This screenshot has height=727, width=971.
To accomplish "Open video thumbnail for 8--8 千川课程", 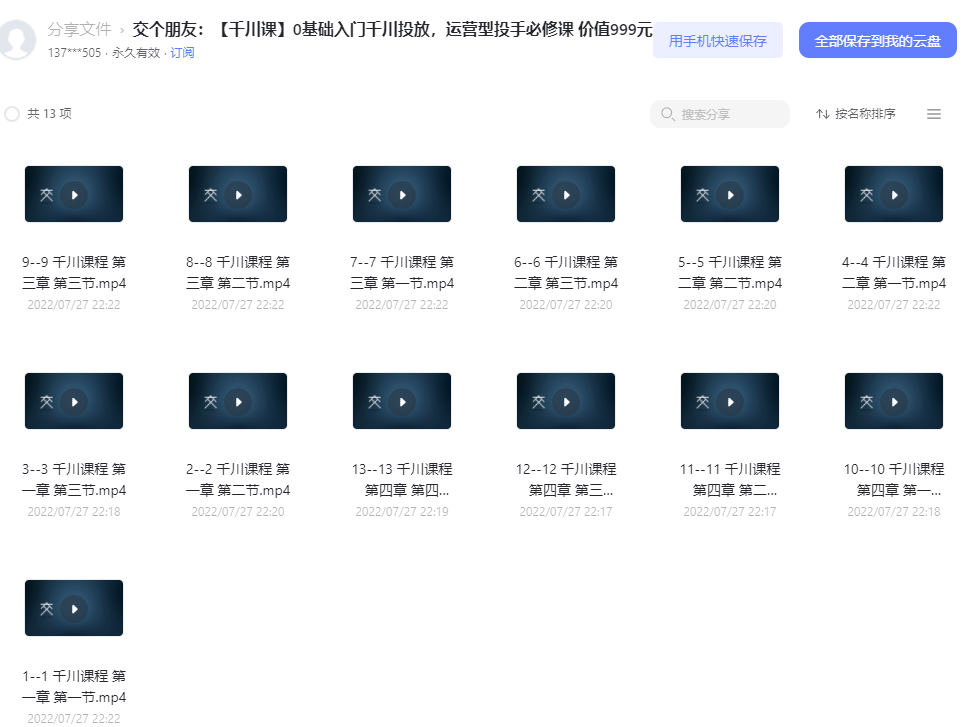I will pyautogui.click(x=238, y=194).
